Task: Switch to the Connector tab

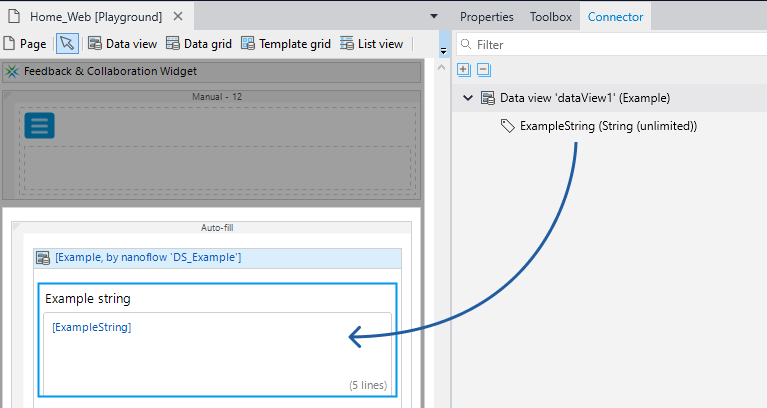Action: 615,17
